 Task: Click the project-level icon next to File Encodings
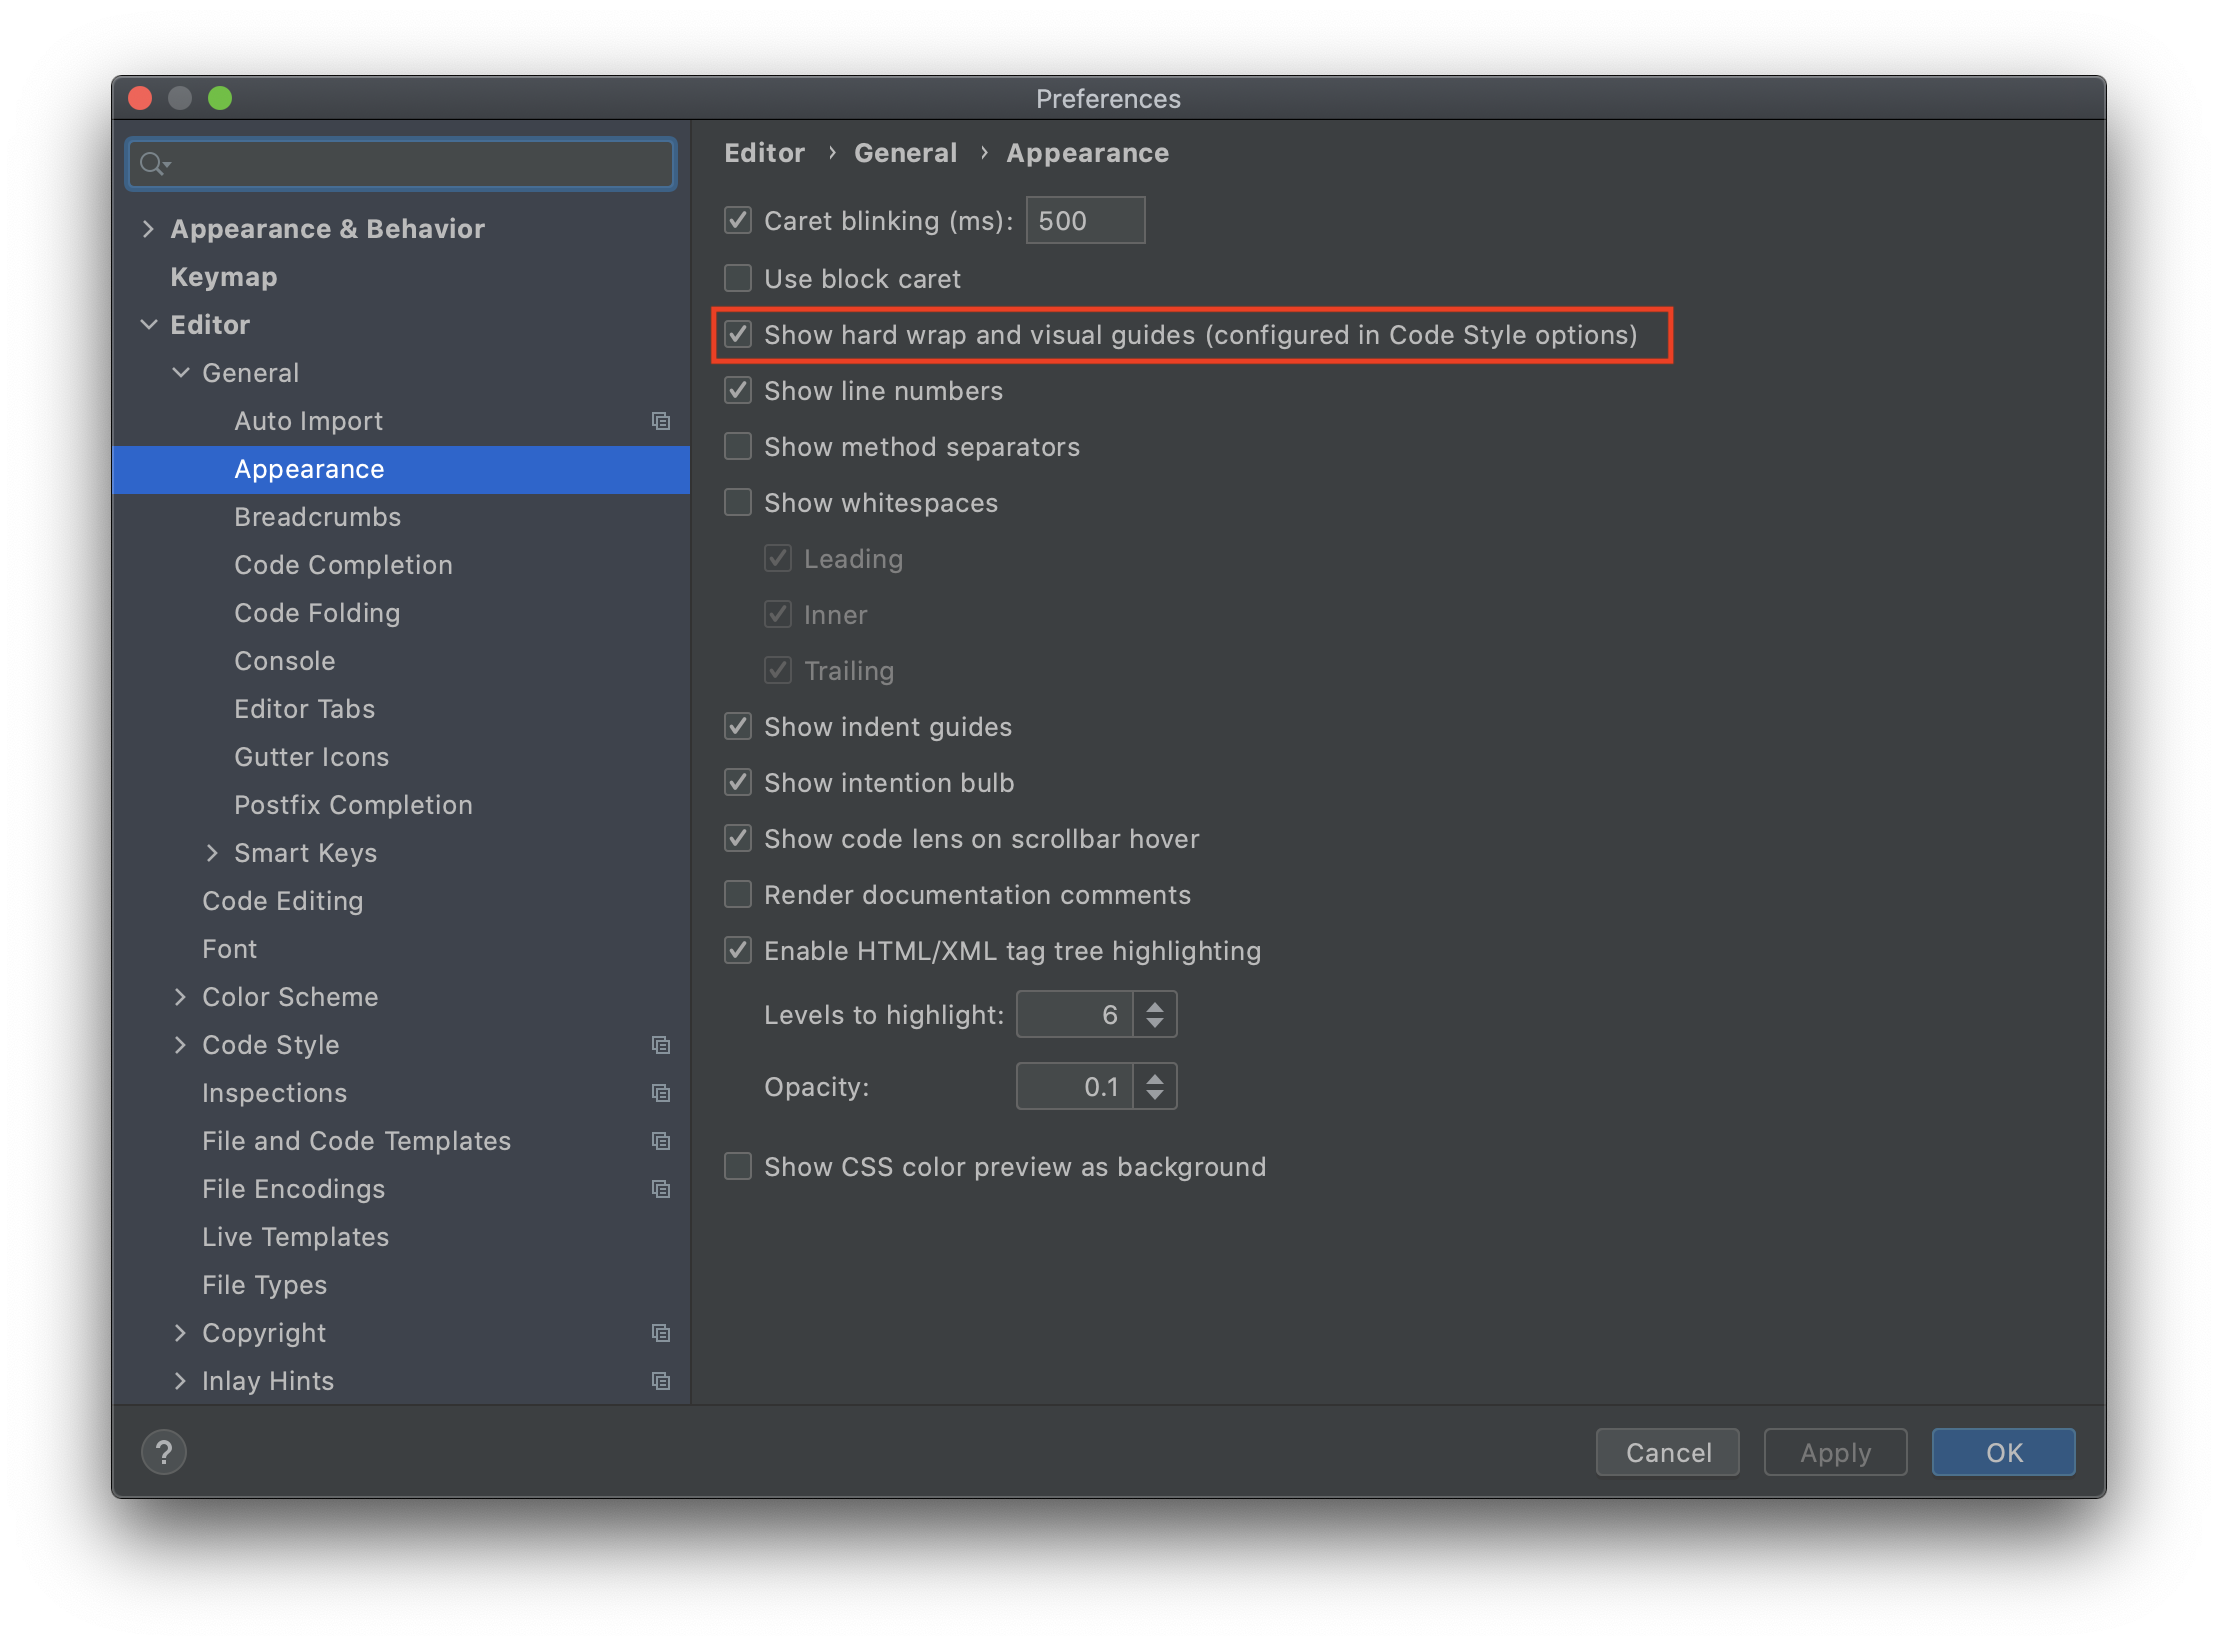pos(661,1189)
